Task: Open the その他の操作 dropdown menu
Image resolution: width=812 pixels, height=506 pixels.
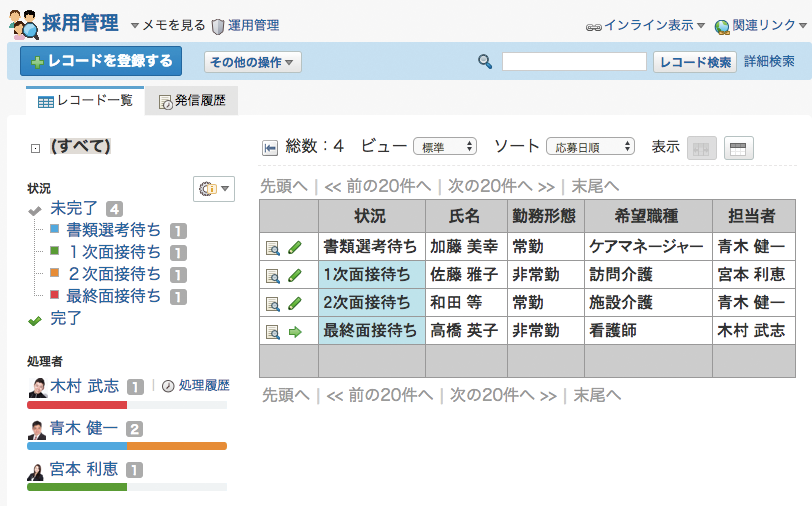Action: click(253, 62)
